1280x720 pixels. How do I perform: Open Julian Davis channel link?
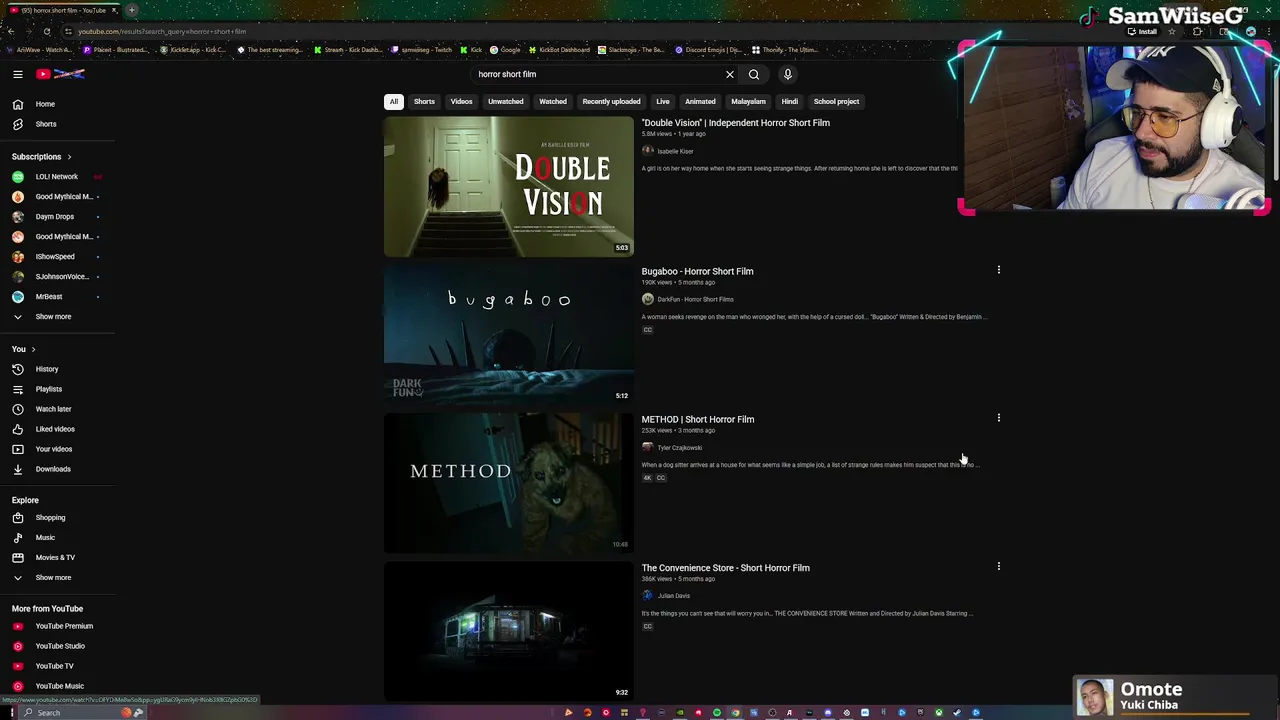coord(673,596)
